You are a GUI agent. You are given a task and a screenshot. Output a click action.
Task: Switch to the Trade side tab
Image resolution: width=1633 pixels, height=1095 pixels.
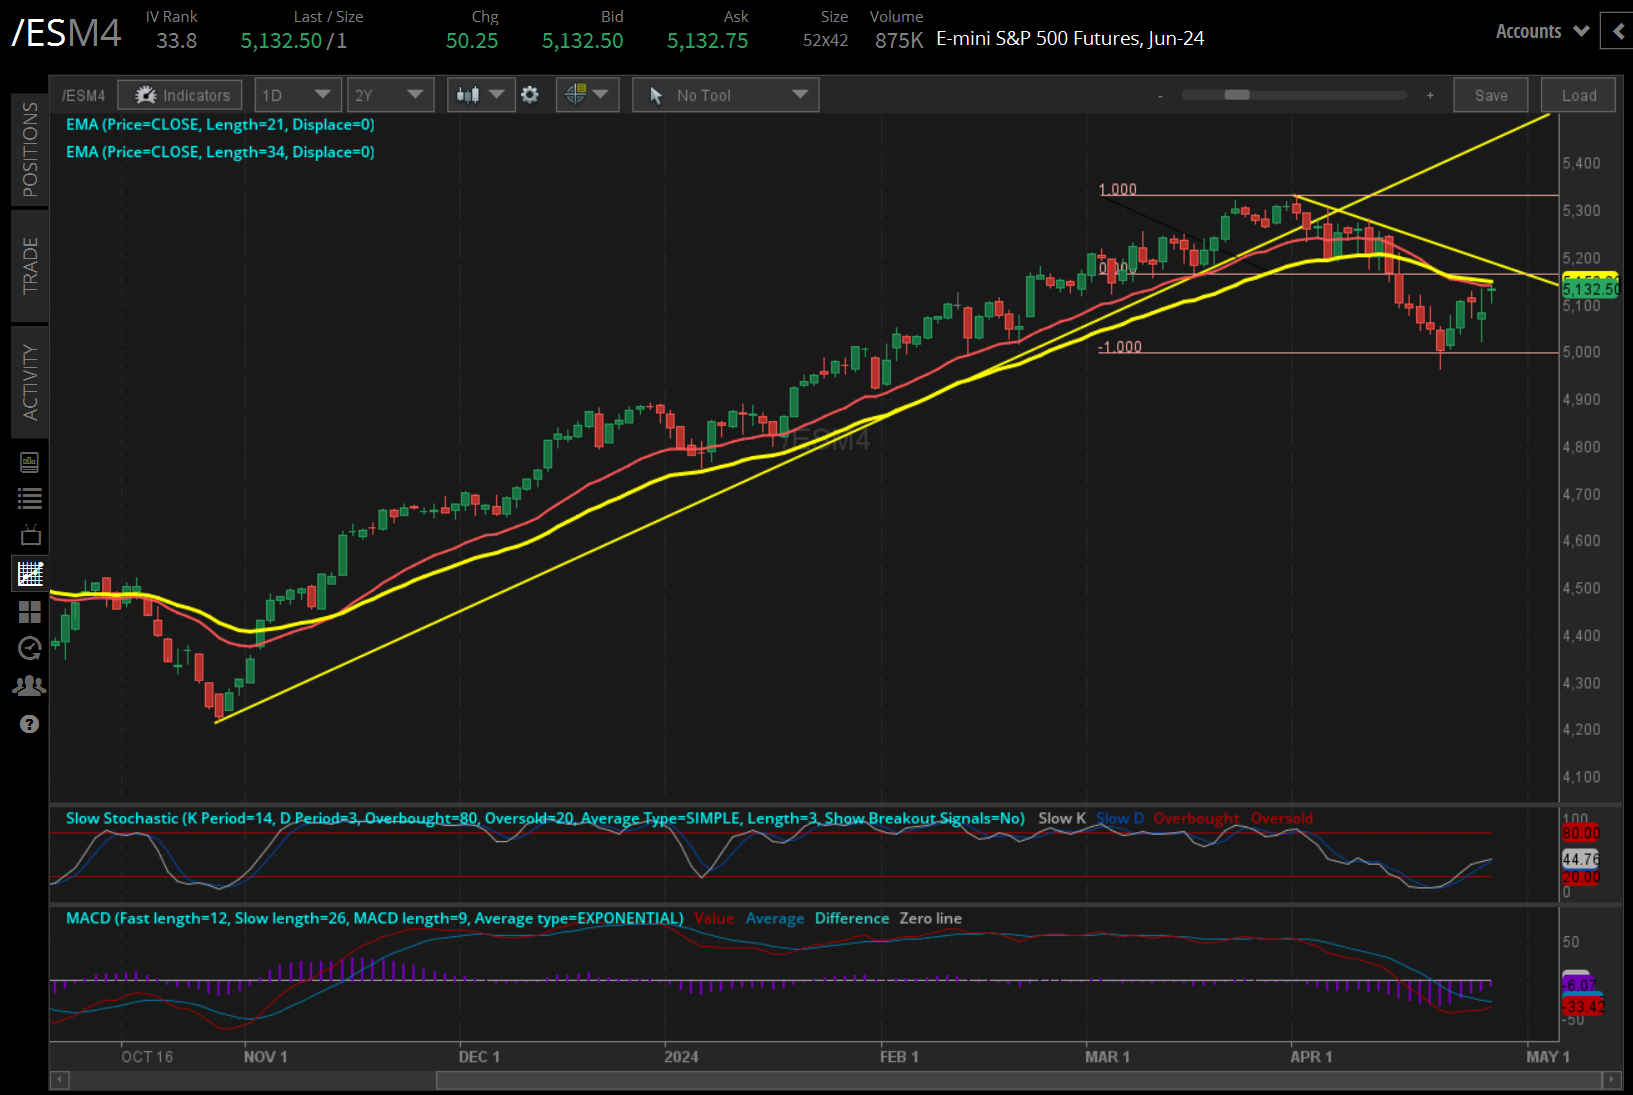click(x=30, y=265)
